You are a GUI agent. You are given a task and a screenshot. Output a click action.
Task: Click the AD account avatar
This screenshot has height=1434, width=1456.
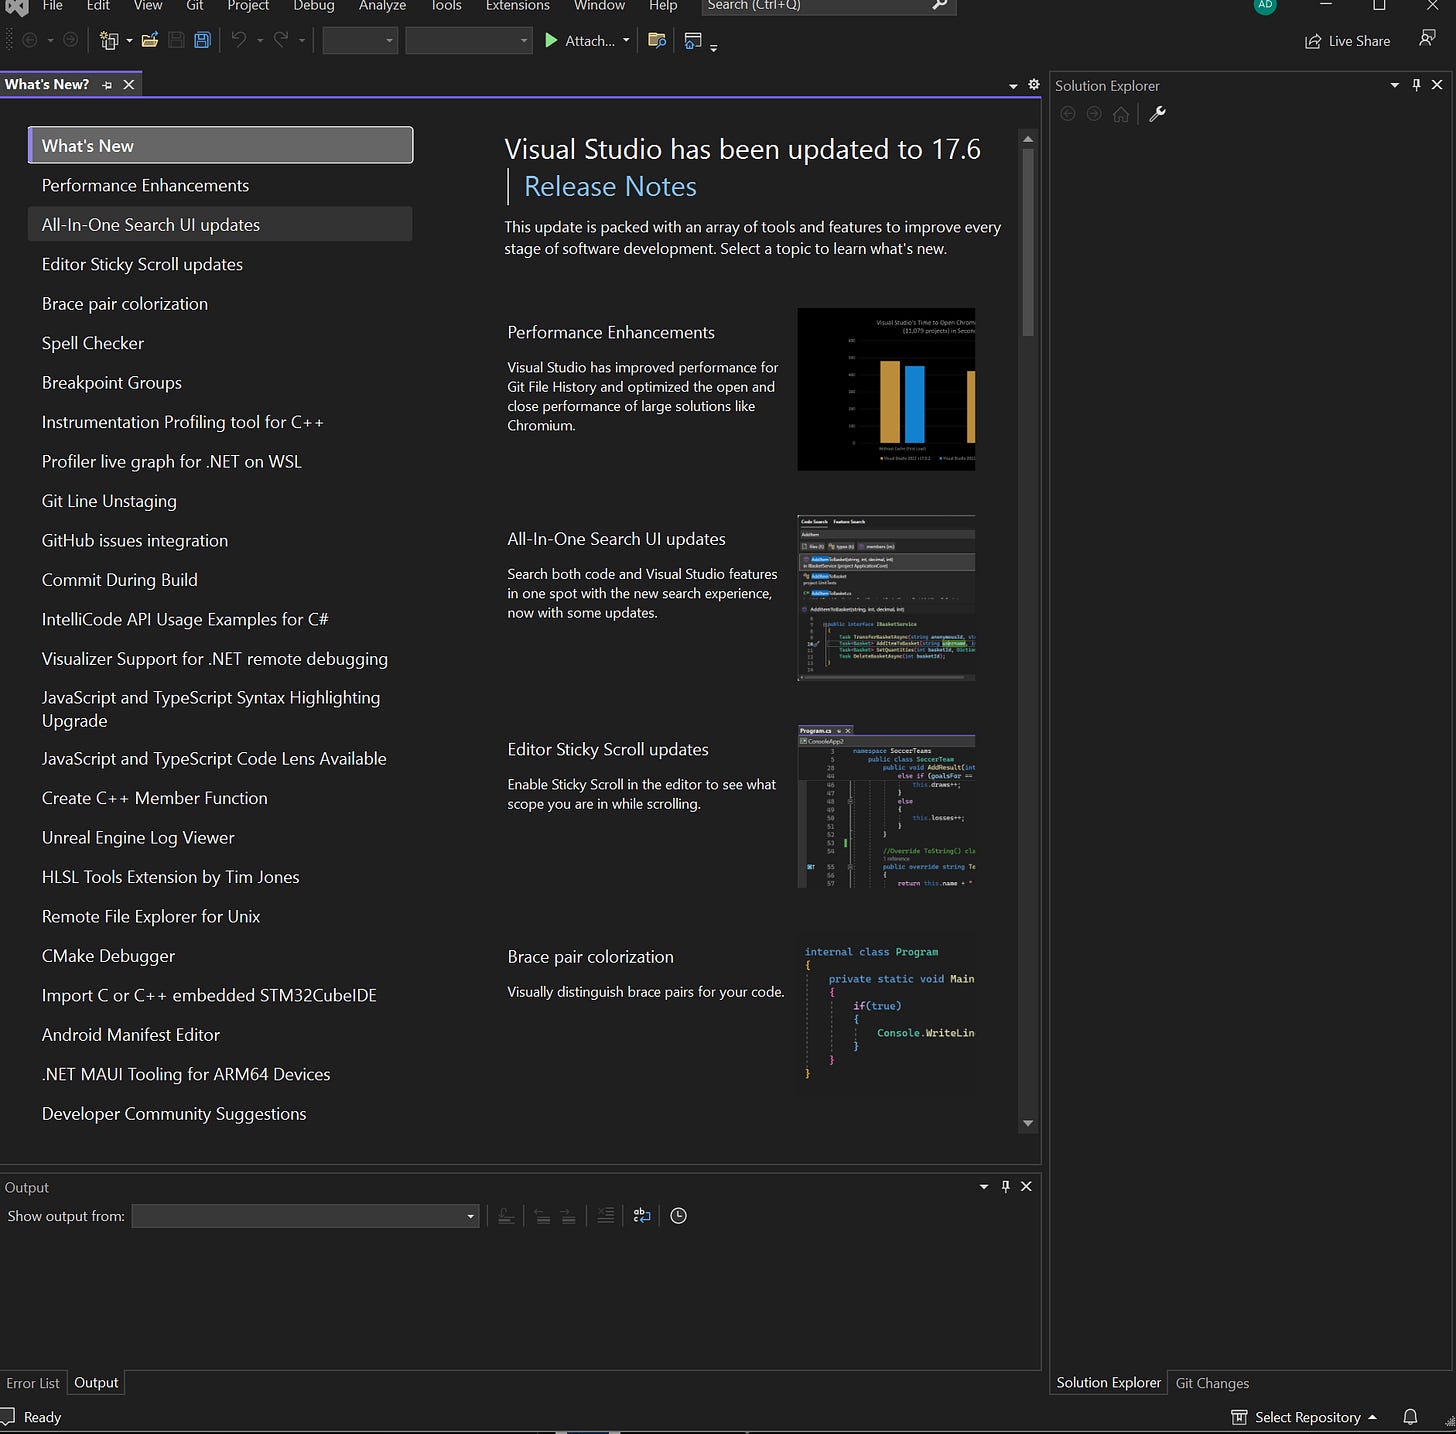[1265, 5]
